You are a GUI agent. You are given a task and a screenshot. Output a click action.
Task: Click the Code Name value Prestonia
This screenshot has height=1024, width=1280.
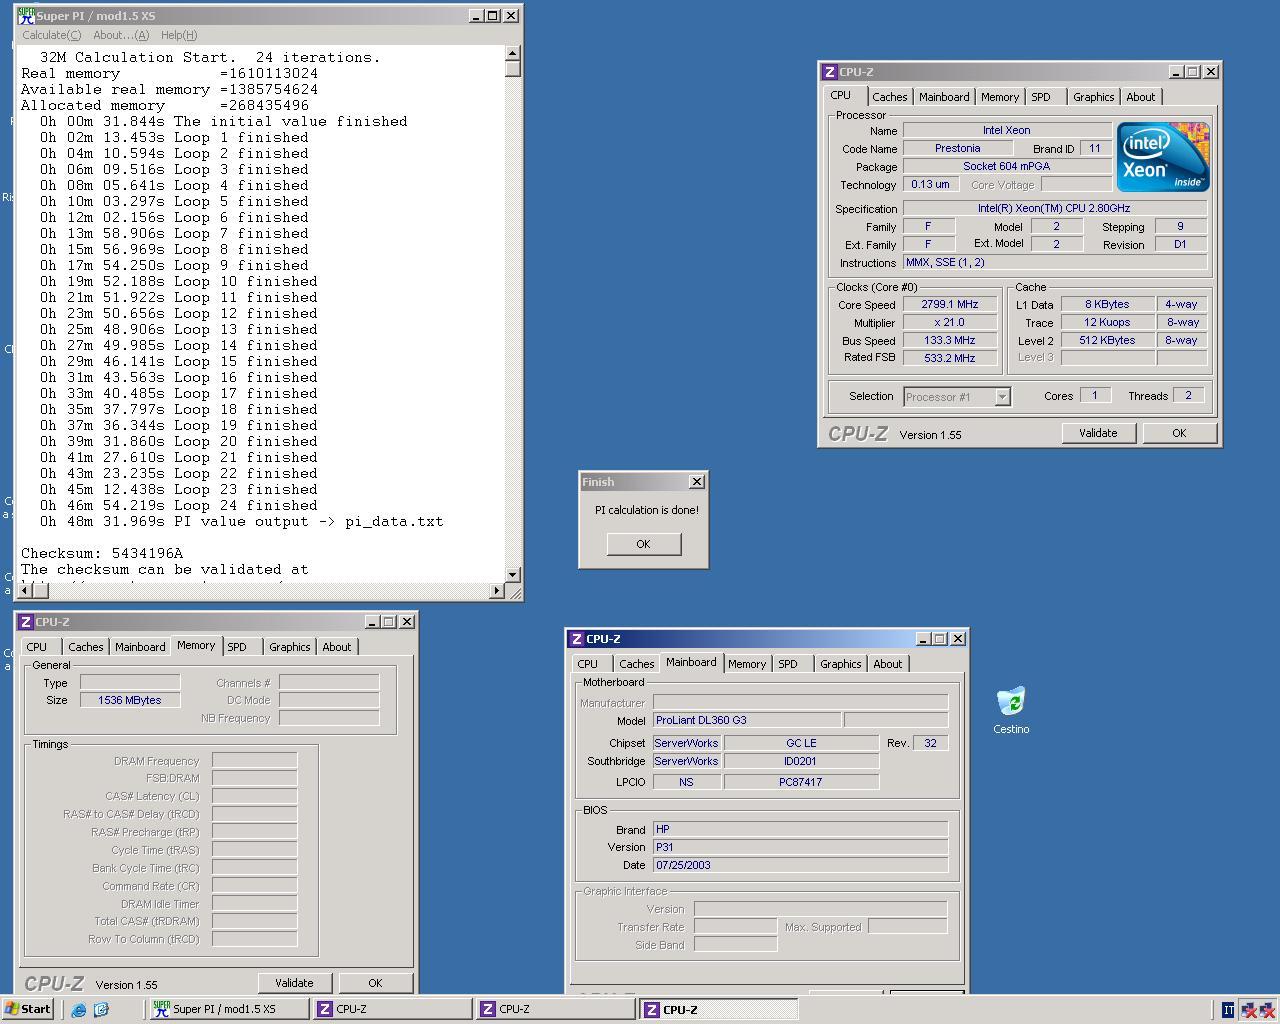click(x=958, y=148)
